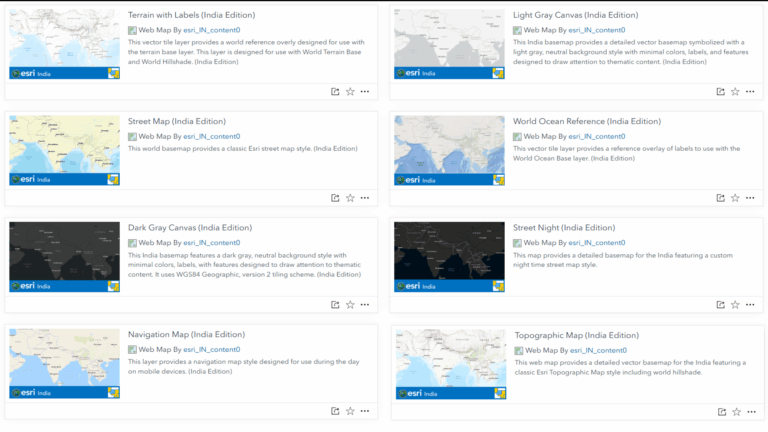Open World Ocean Reference (India Edition) title

pyautogui.click(x=587, y=121)
